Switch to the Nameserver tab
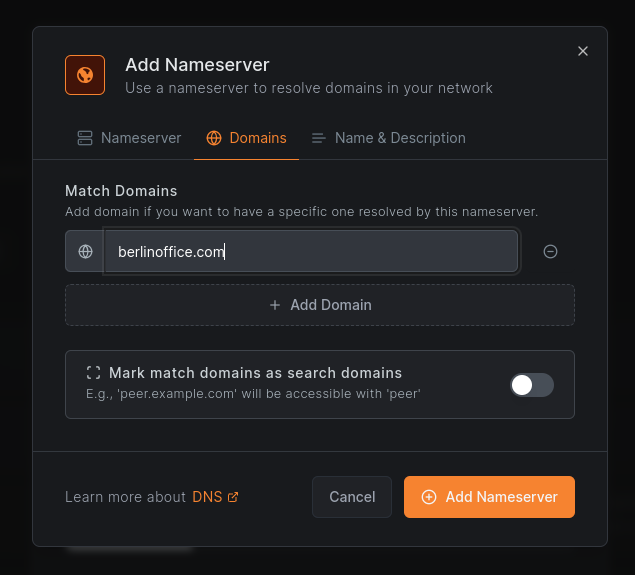Image resolution: width=635 pixels, height=575 pixels. coord(129,138)
